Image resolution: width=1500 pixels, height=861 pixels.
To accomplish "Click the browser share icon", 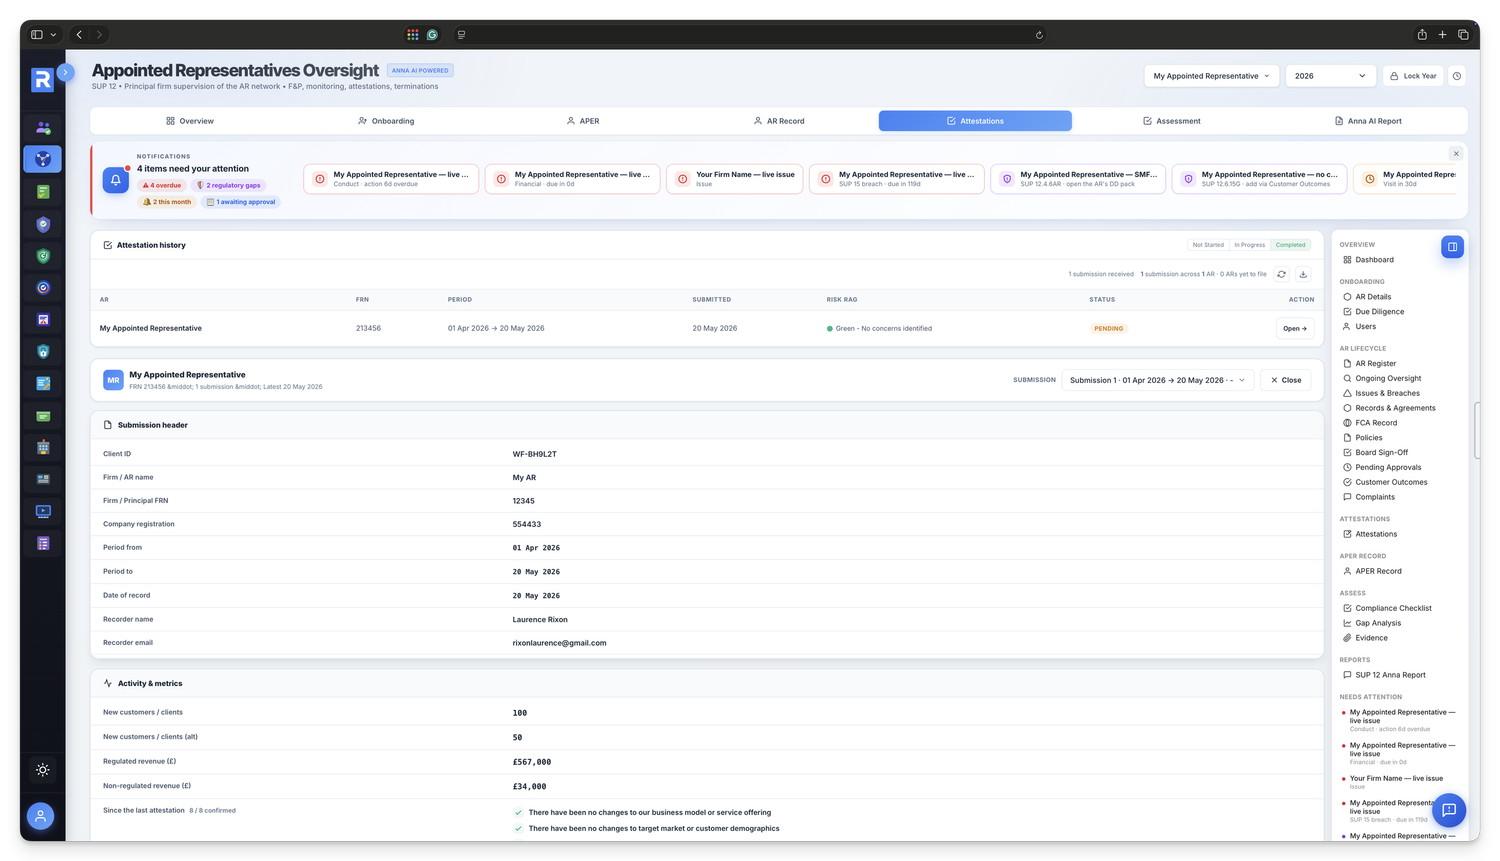I will click(1422, 34).
